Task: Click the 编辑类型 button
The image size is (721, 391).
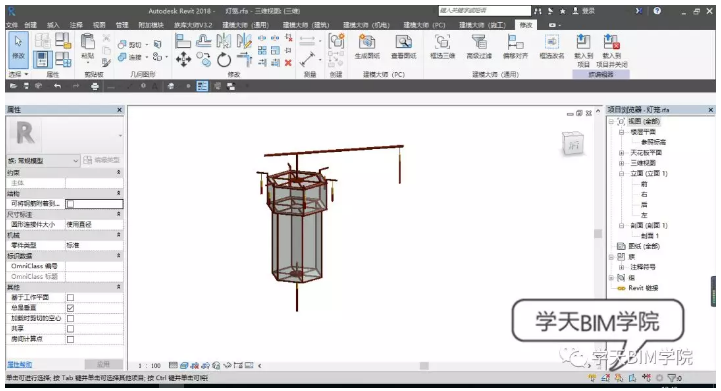Action: click(102, 160)
